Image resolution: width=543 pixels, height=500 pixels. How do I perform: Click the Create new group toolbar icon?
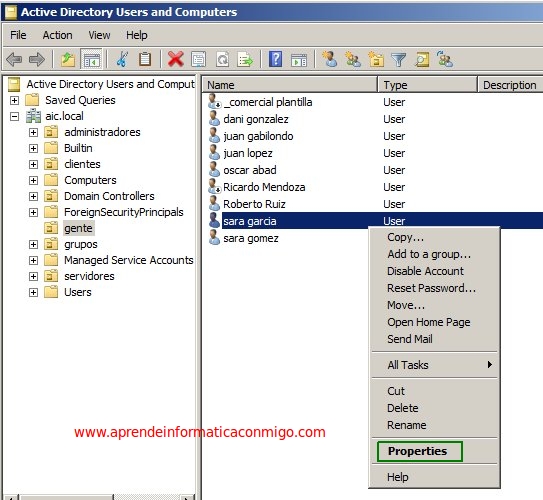click(x=353, y=59)
